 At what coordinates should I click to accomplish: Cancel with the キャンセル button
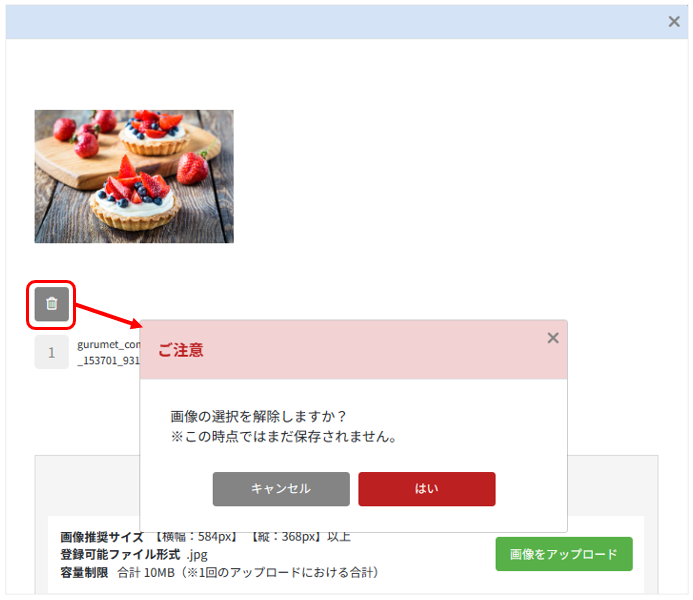(281, 489)
